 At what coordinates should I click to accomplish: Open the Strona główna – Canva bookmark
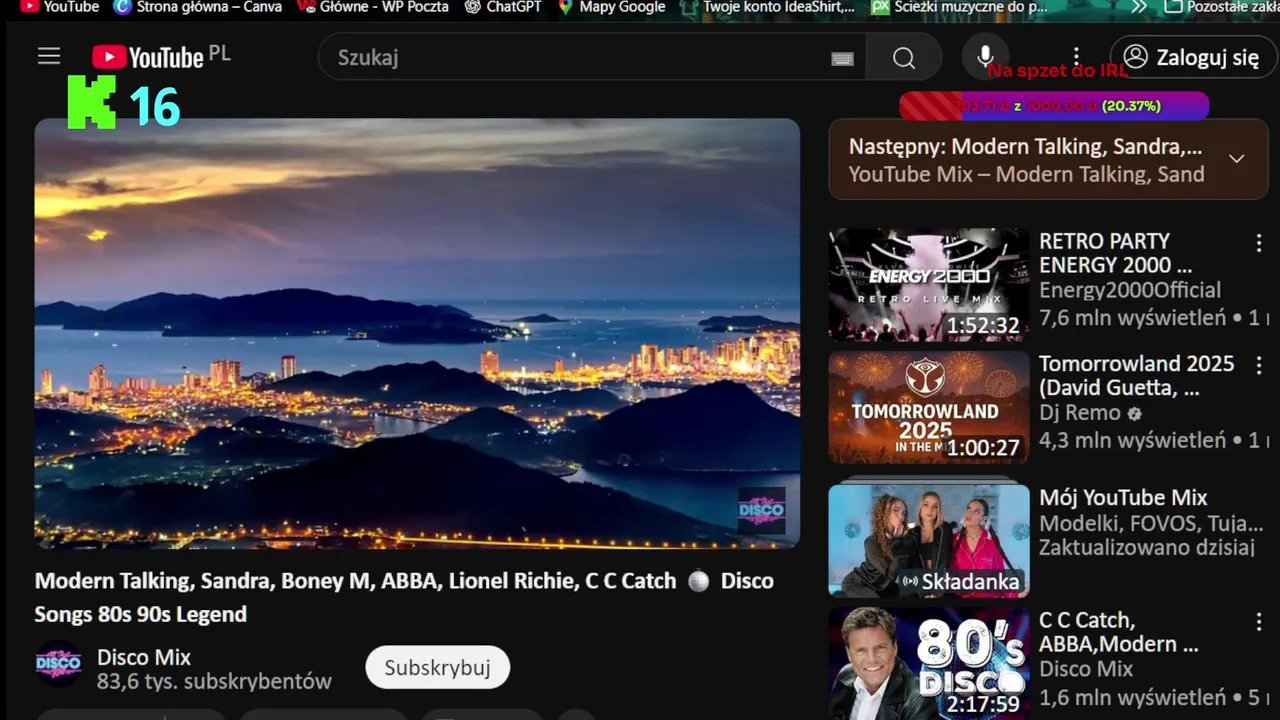click(x=198, y=7)
